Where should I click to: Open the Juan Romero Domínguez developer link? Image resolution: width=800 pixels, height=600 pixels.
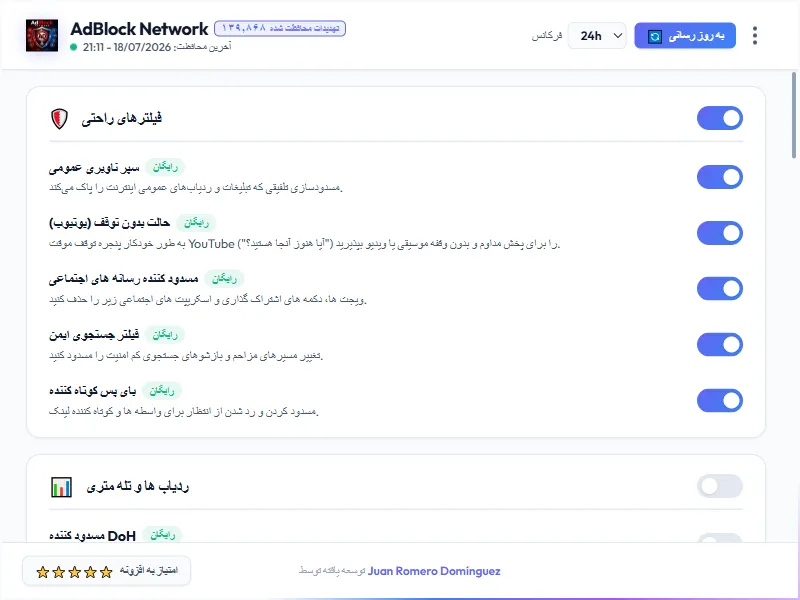point(434,571)
